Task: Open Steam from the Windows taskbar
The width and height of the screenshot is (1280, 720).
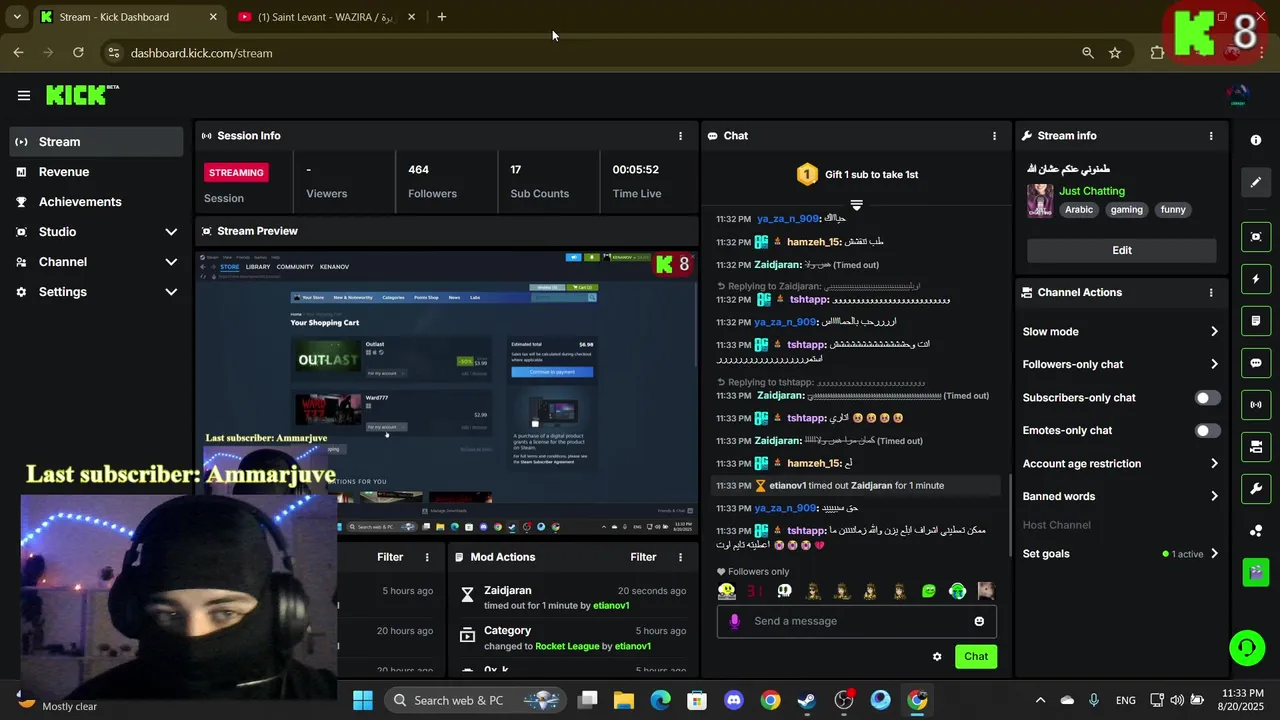Action: (807, 700)
